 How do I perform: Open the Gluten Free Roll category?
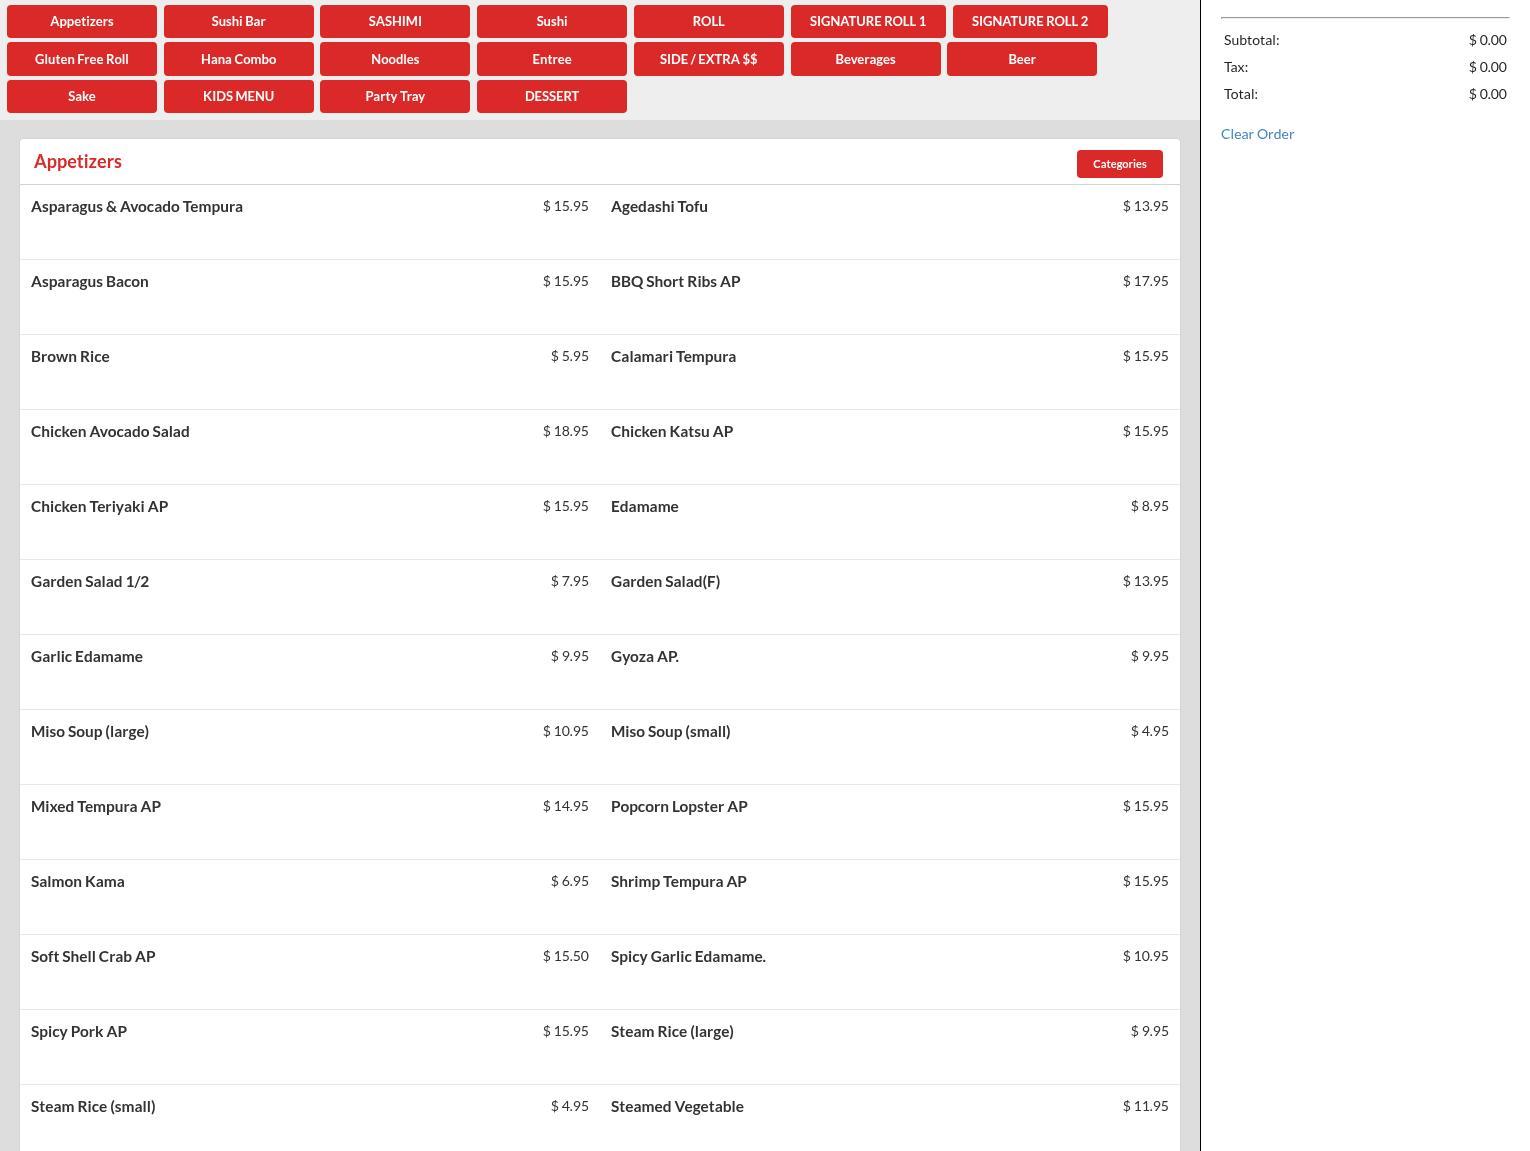pyautogui.click(x=82, y=59)
